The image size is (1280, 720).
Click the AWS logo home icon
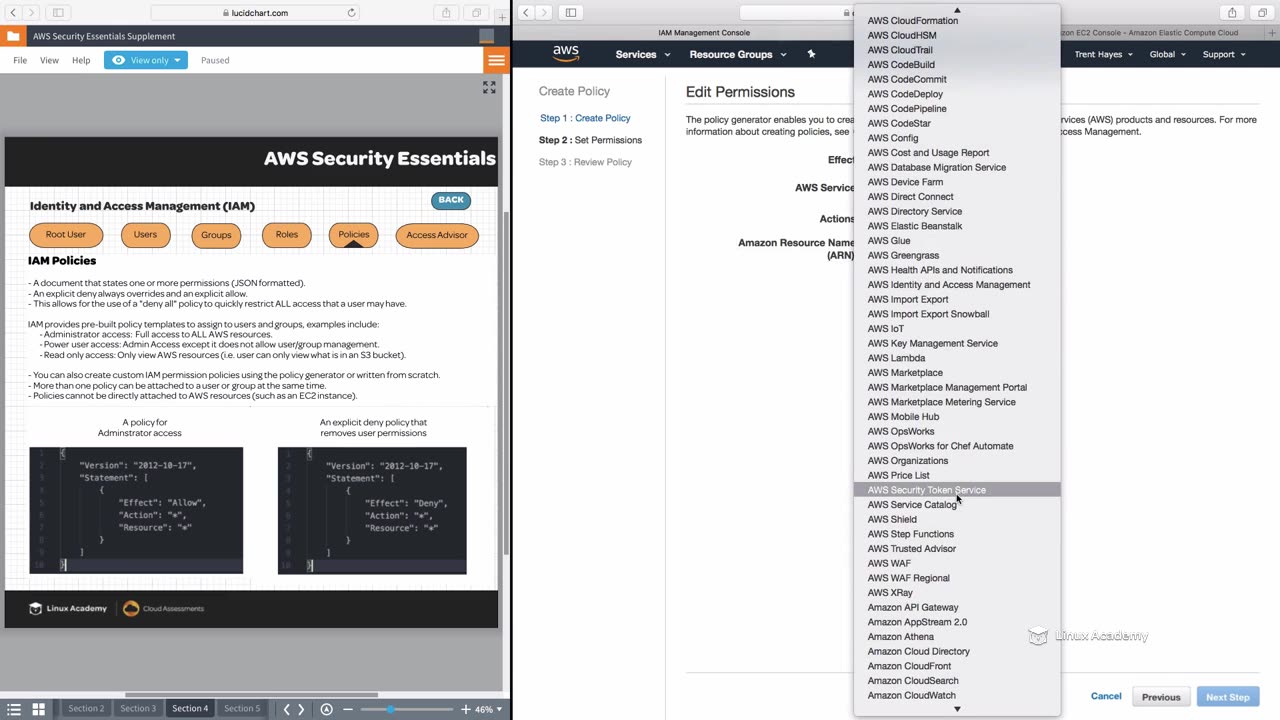pos(566,54)
